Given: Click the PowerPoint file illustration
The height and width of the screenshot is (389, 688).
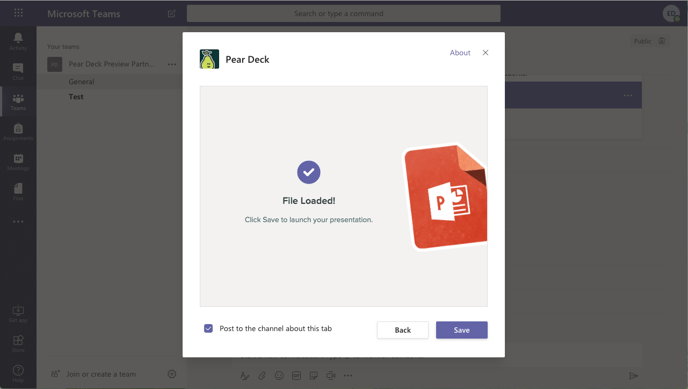Looking at the screenshot, I should [445, 196].
